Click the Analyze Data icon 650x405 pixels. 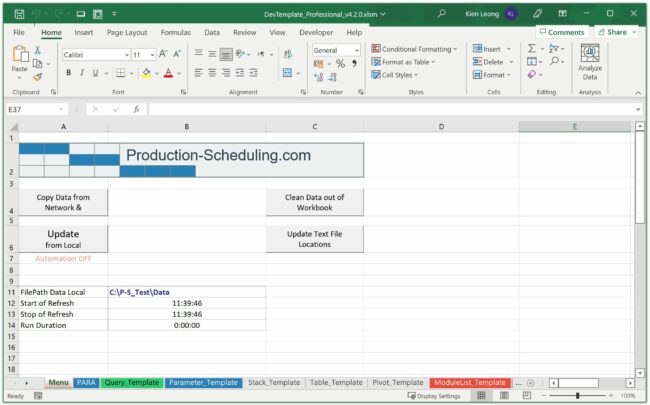tap(590, 62)
